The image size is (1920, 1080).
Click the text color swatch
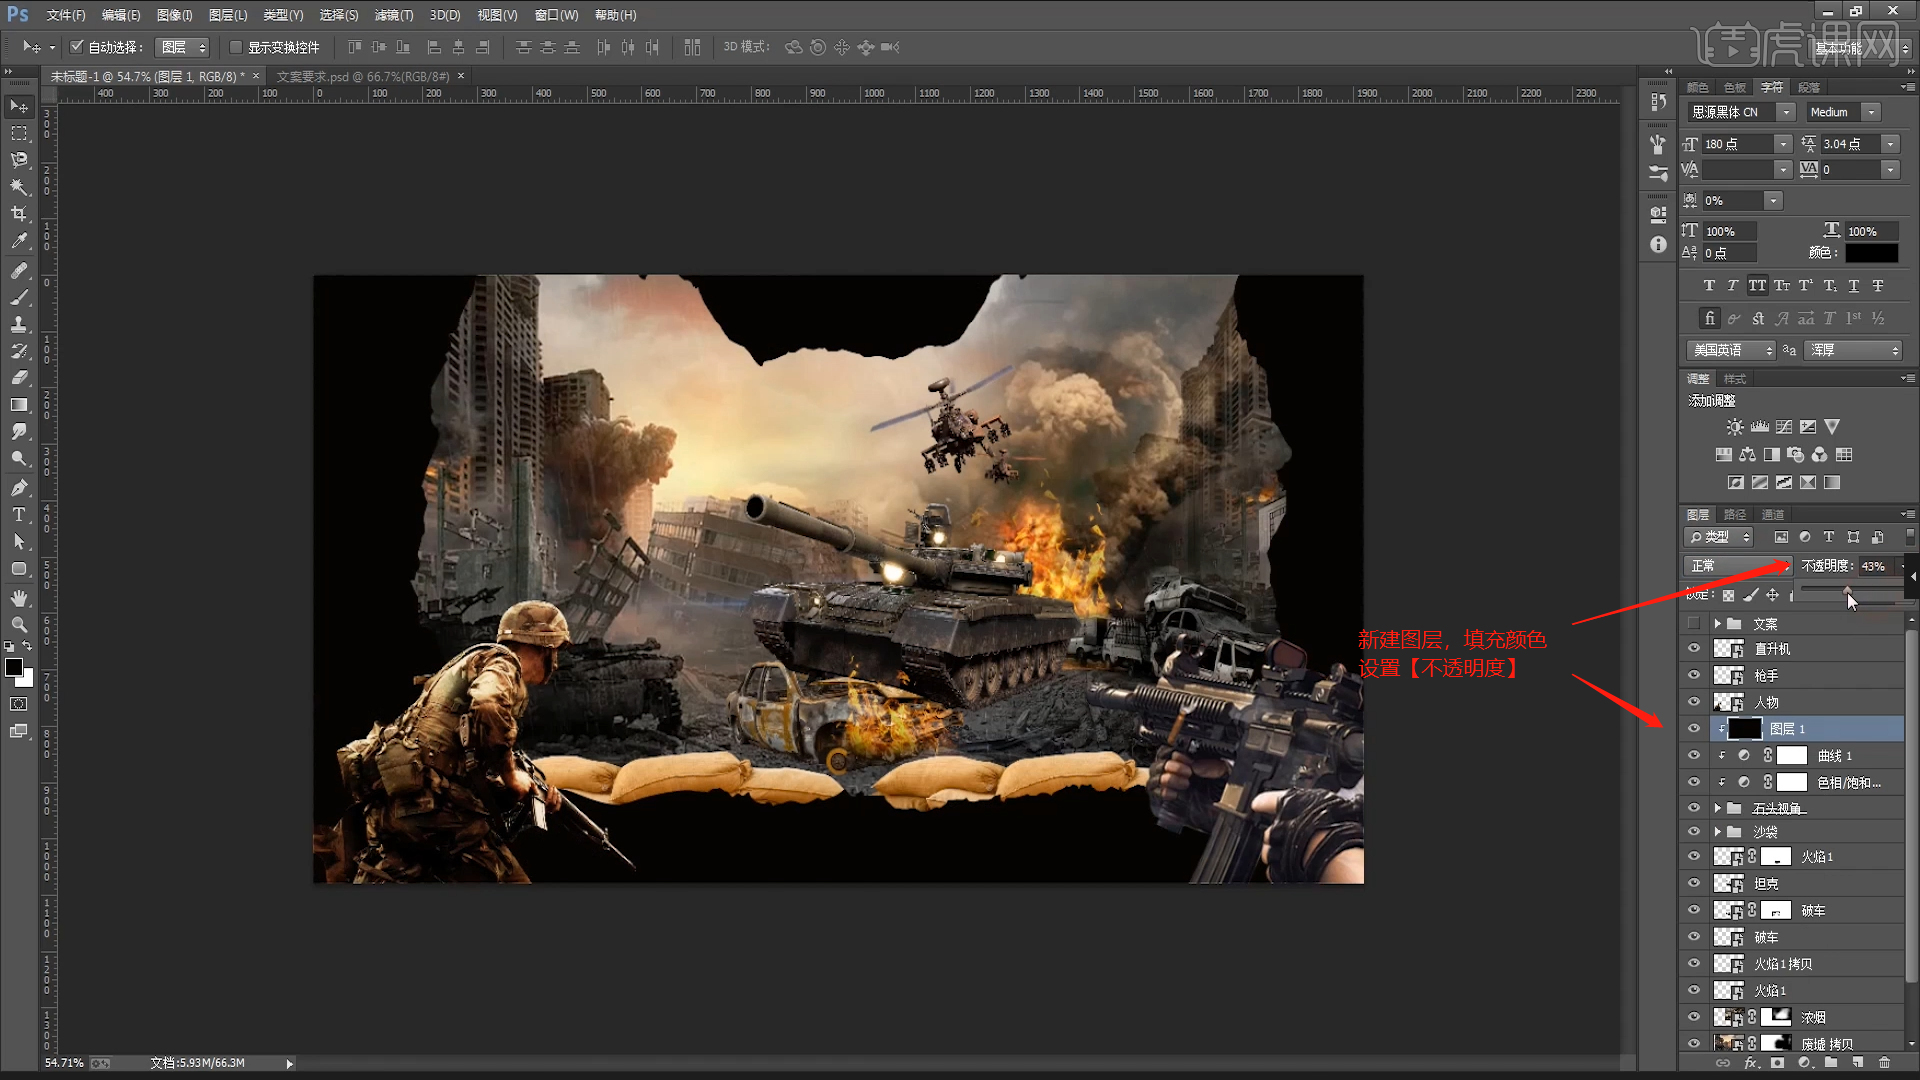(x=1871, y=253)
